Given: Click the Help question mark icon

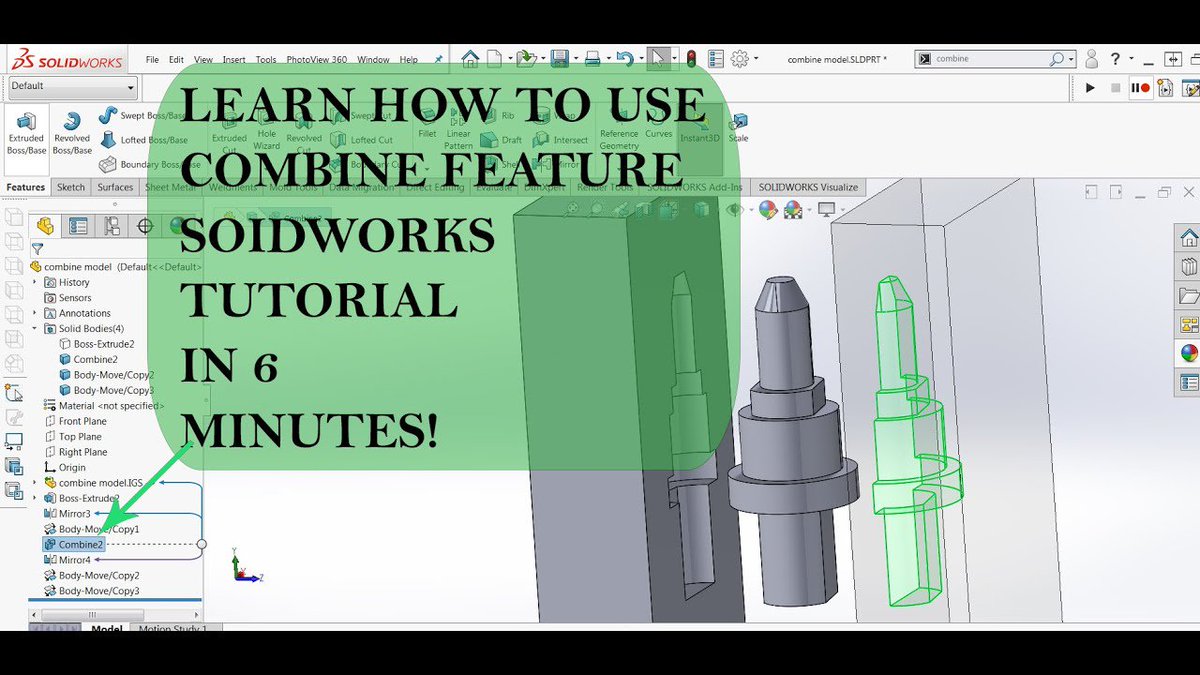Looking at the screenshot, I should tap(1116, 59).
